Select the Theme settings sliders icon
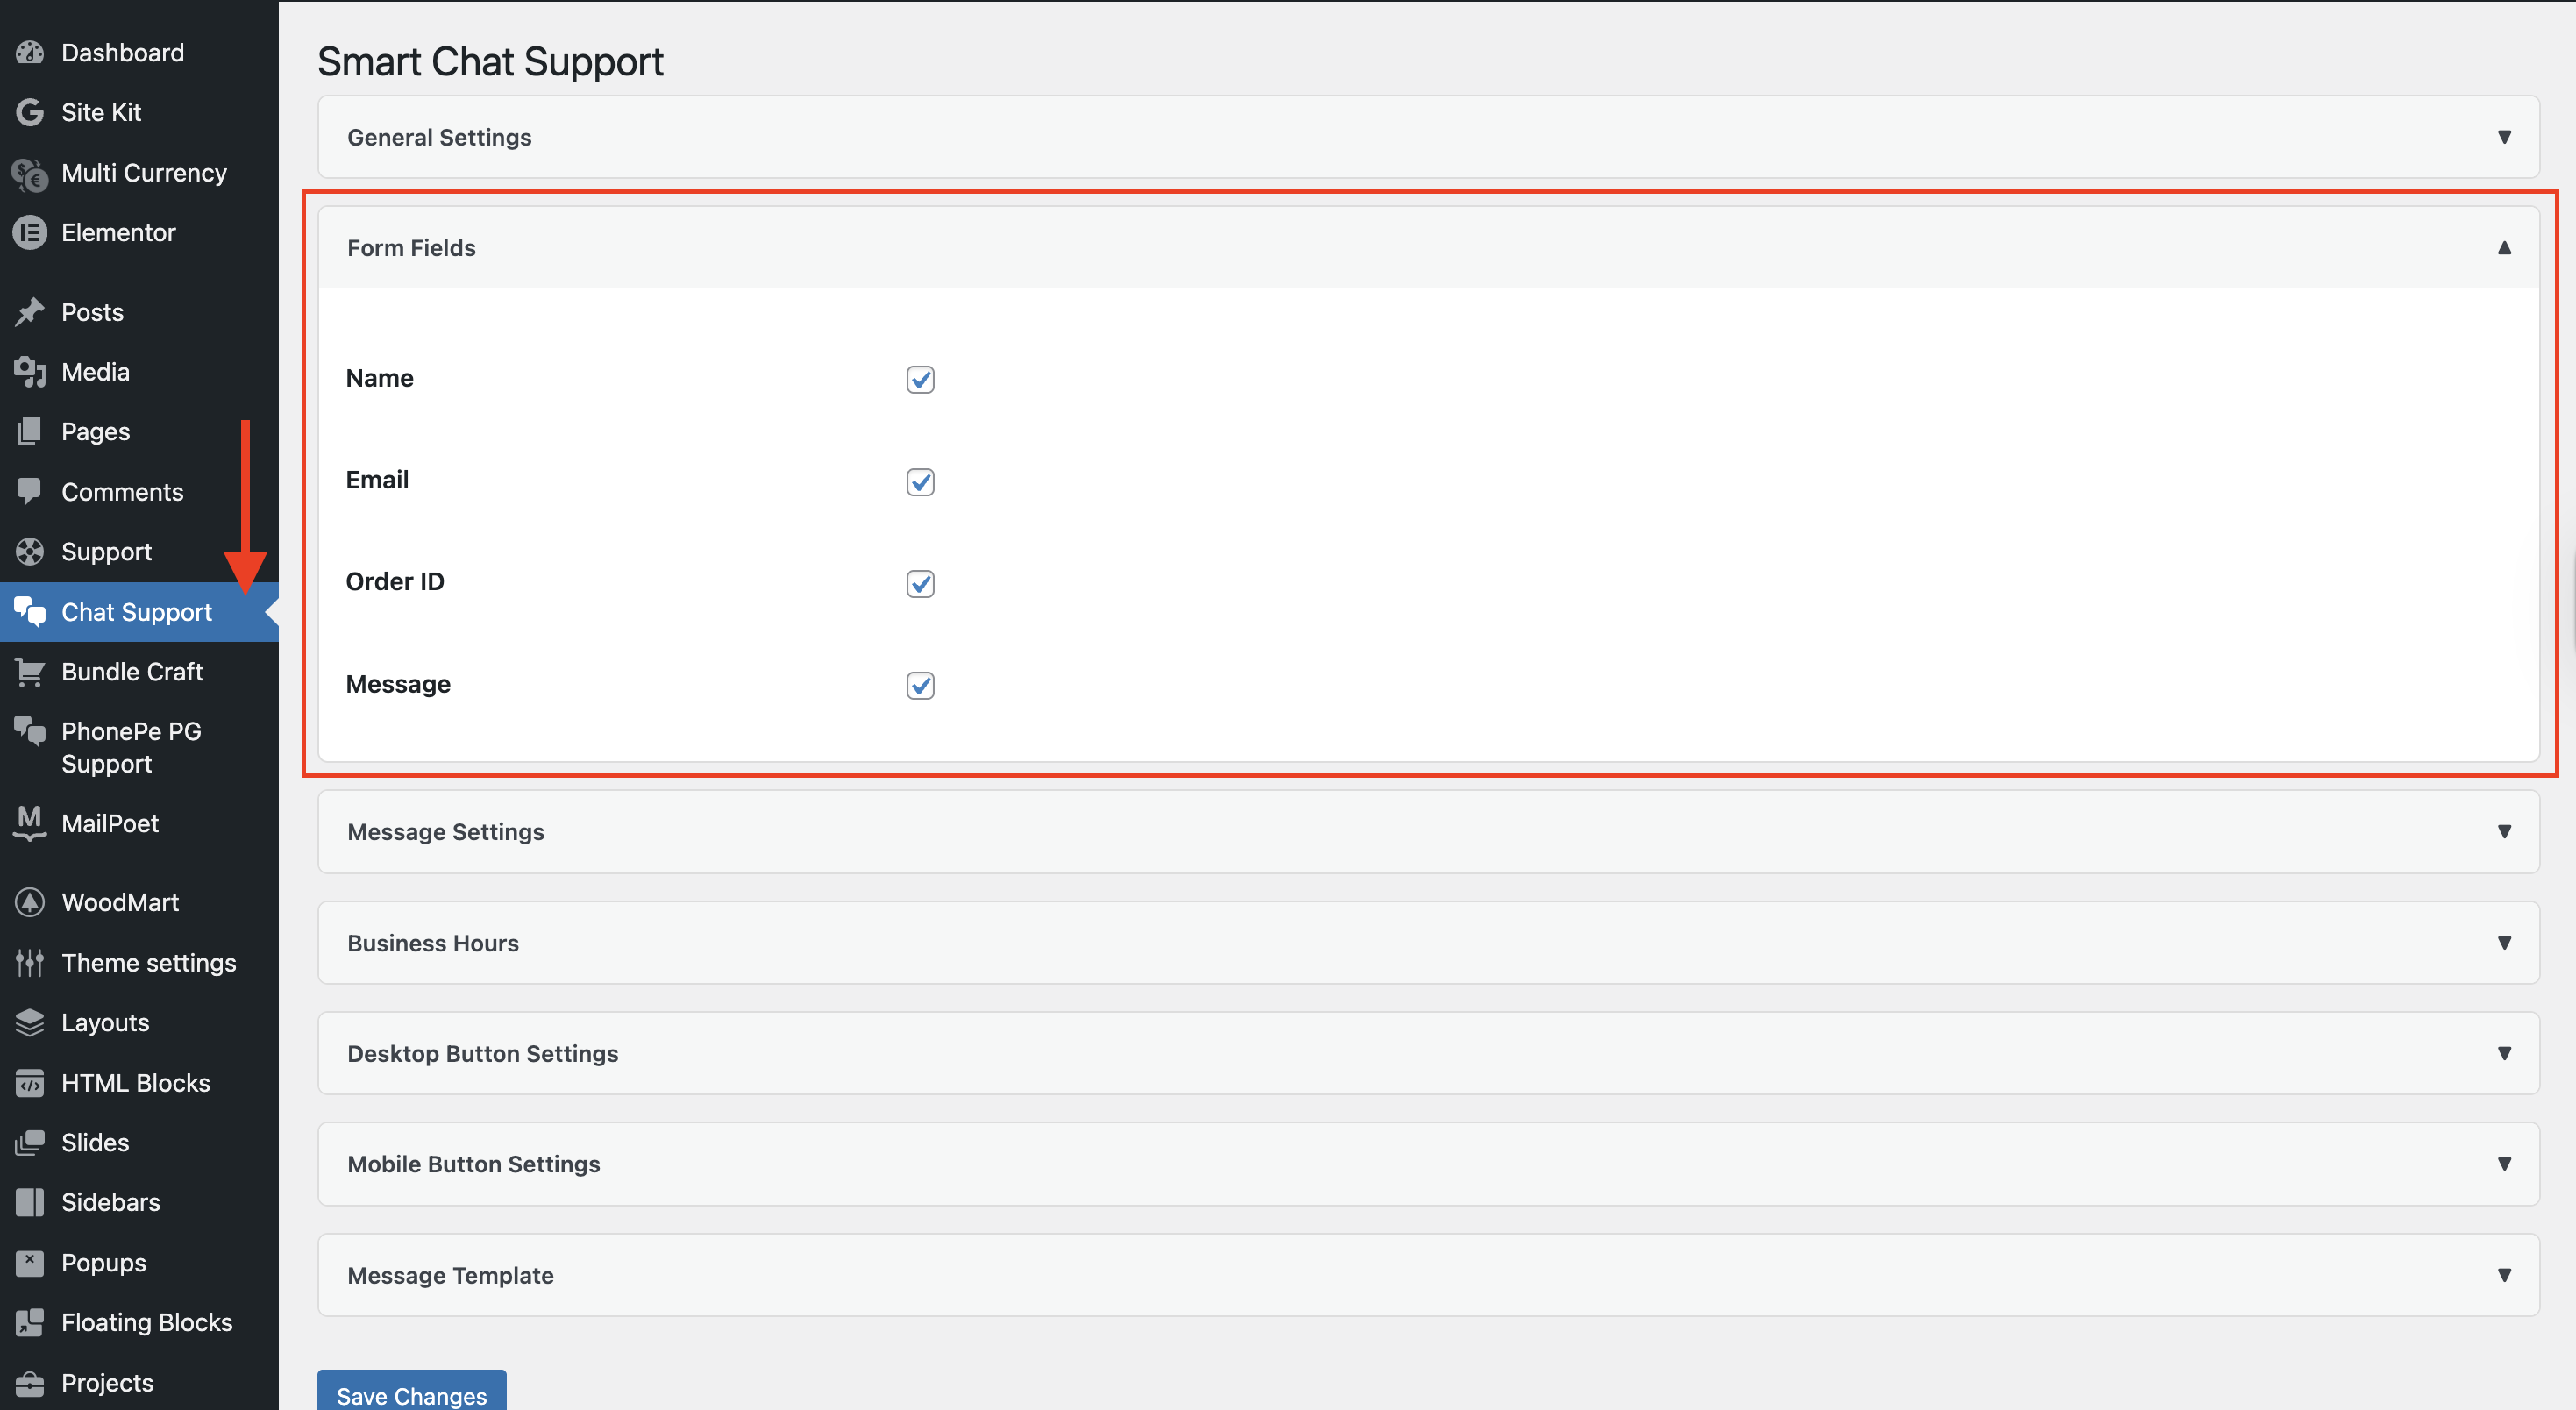 click(x=29, y=962)
